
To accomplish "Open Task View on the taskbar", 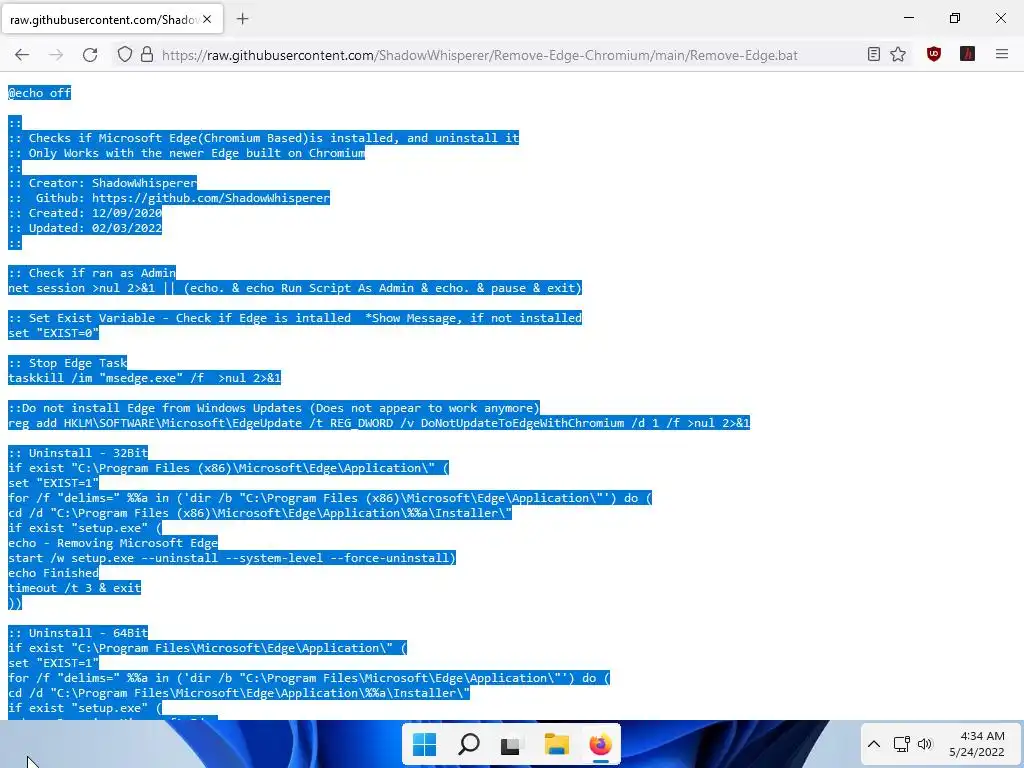I will (511, 744).
